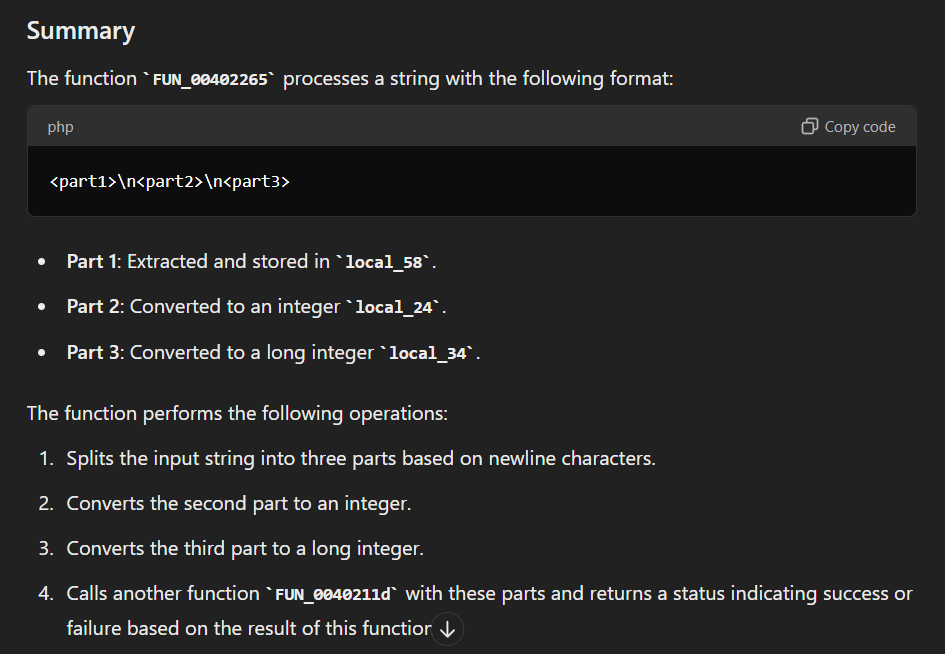Click 'The function performs the following operations' text

(237, 413)
